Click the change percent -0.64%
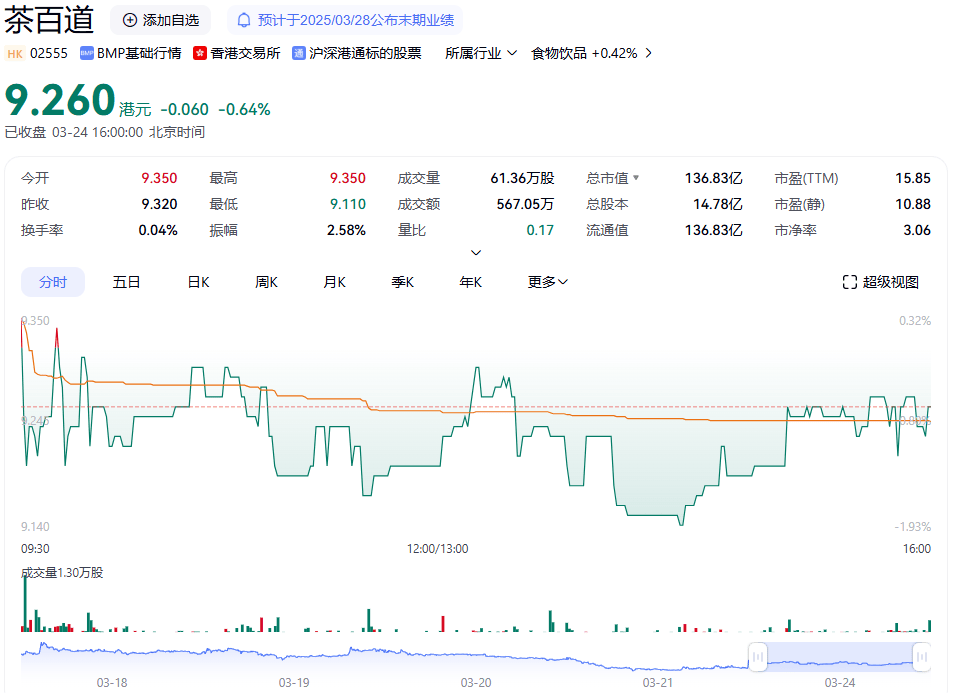 click(x=244, y=110)
